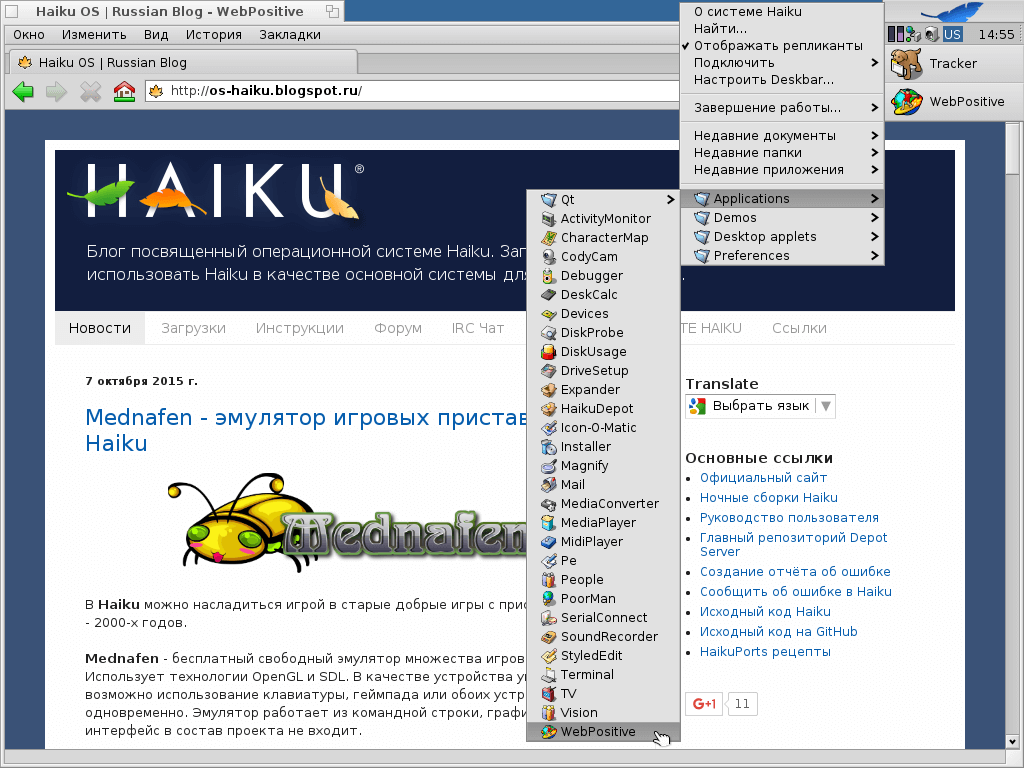Open the Загрузки blog tab
The height and width of the screenshot is (768, 1024).
tap(193, 328)
